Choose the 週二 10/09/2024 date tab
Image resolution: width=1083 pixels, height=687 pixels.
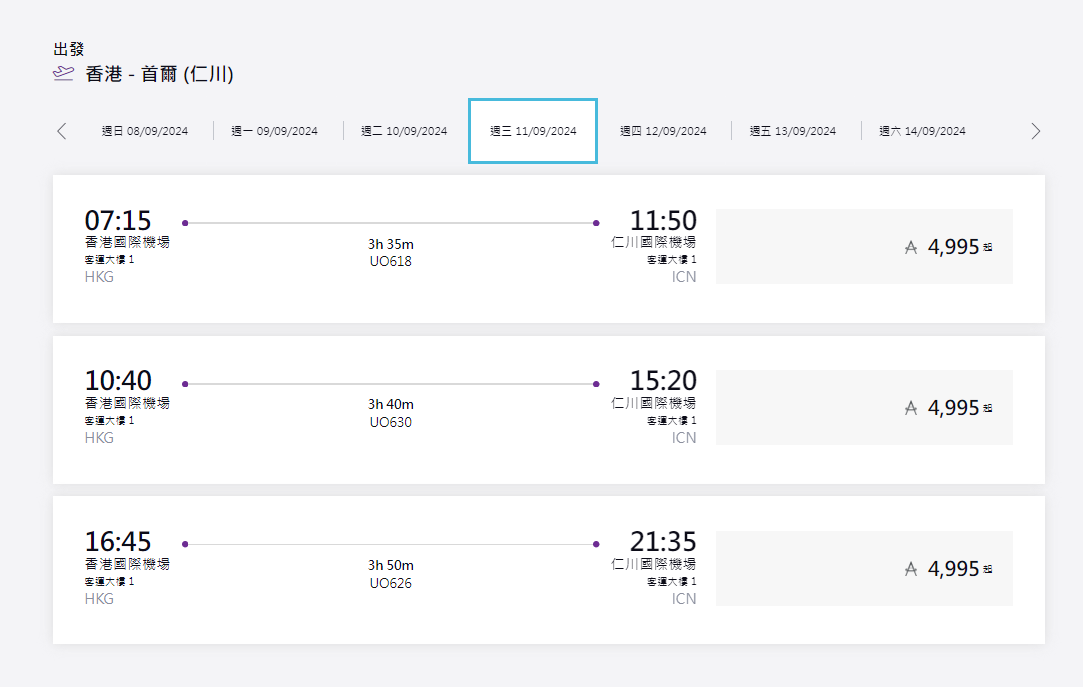[x=404, y=131]
